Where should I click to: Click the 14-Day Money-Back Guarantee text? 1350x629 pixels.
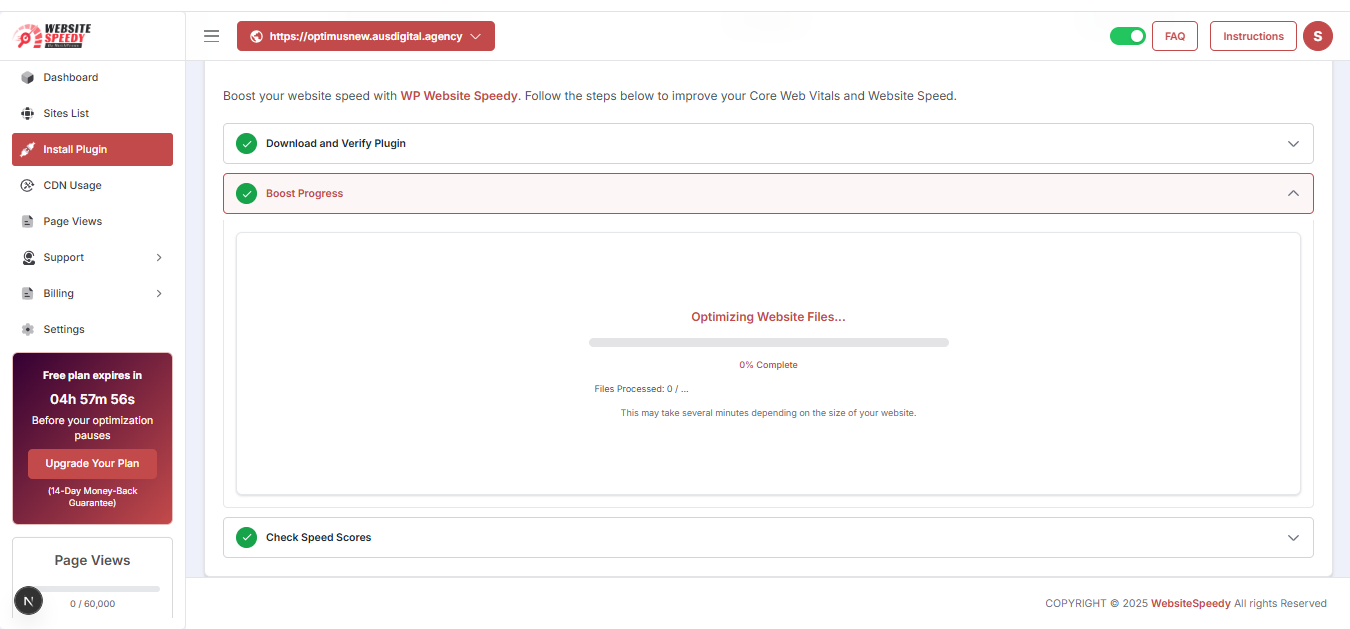tap(92, 497)
